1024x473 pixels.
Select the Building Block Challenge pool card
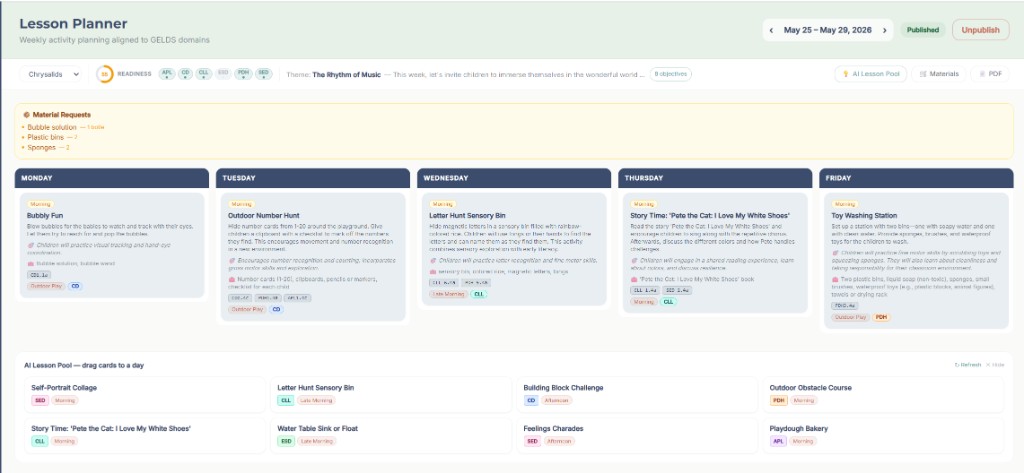click(637, 394)
